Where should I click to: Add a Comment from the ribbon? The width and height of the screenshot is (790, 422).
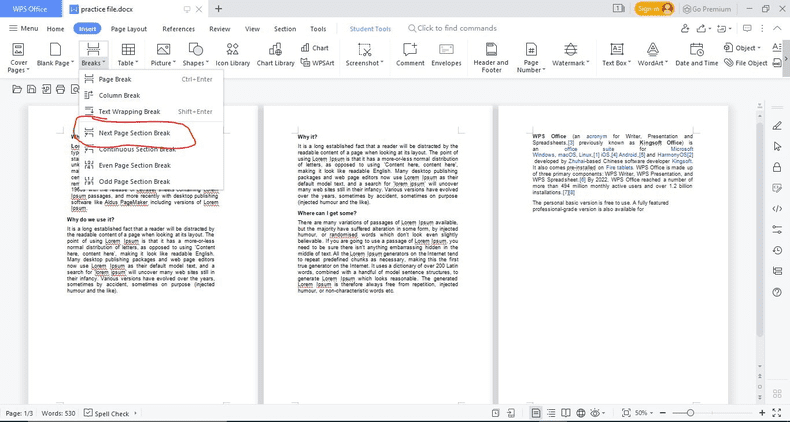tap(410, 55)
